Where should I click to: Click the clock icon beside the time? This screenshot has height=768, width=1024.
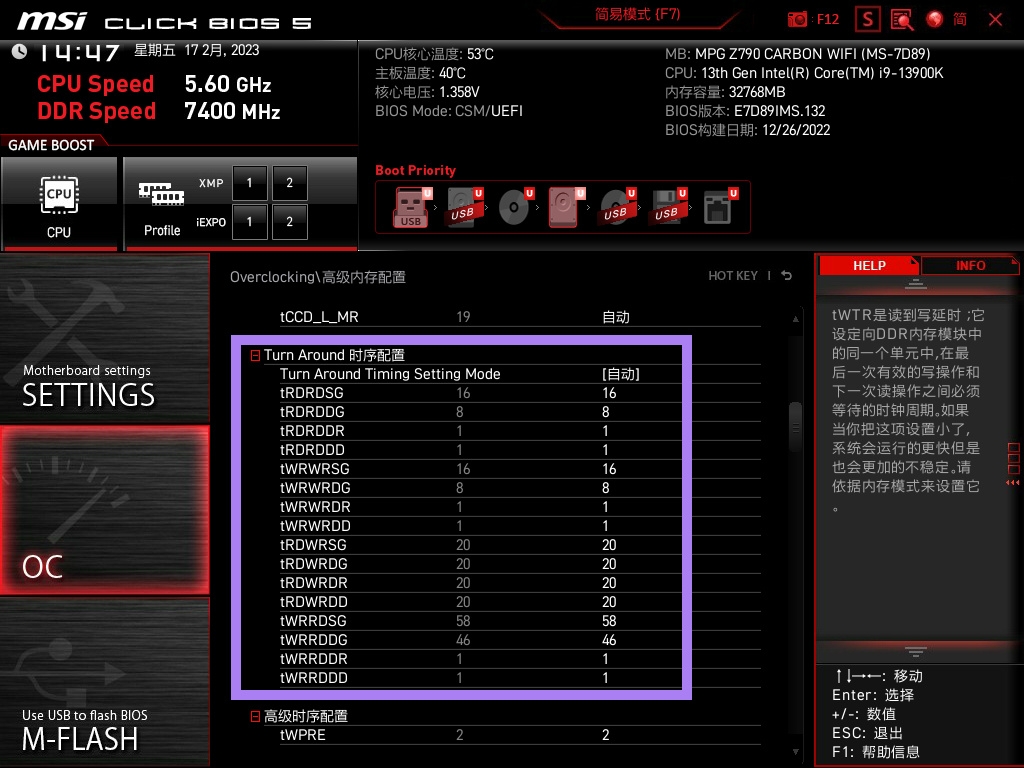[19, 52]
